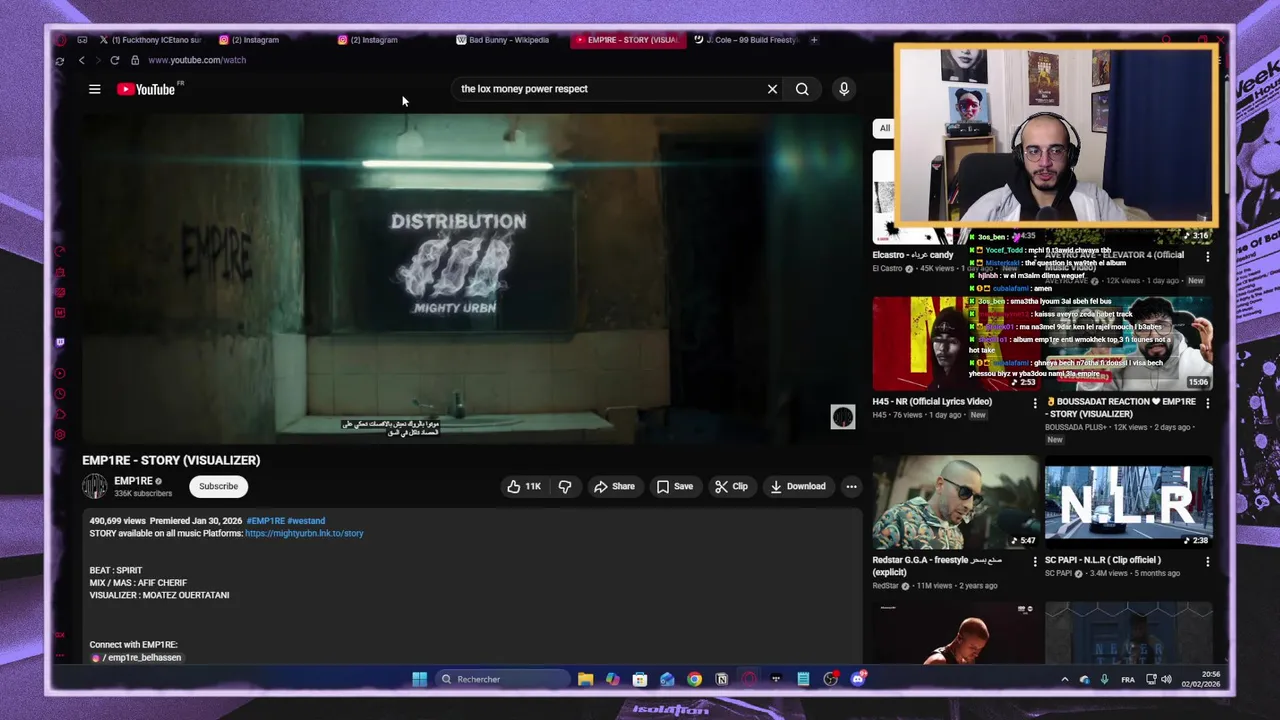Open more actions menu beside Download
The height and width of the screenshot is (720, 1280).
point(851,486)
